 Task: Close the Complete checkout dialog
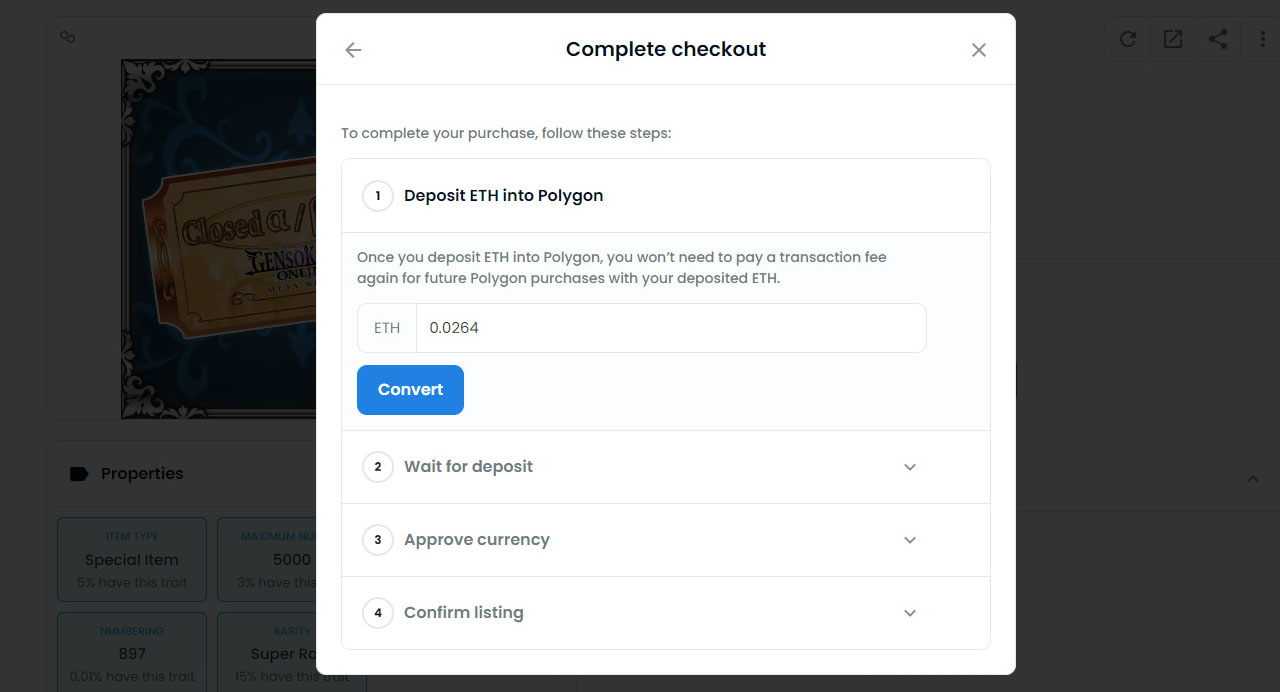pos(978,50)
